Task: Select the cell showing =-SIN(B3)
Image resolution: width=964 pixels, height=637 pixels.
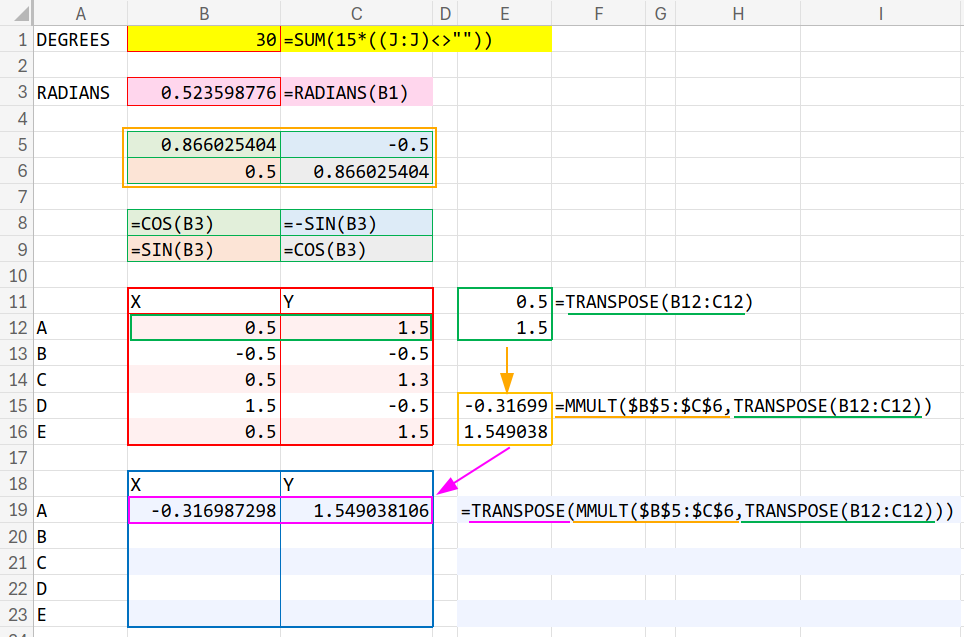Action: 357,223
